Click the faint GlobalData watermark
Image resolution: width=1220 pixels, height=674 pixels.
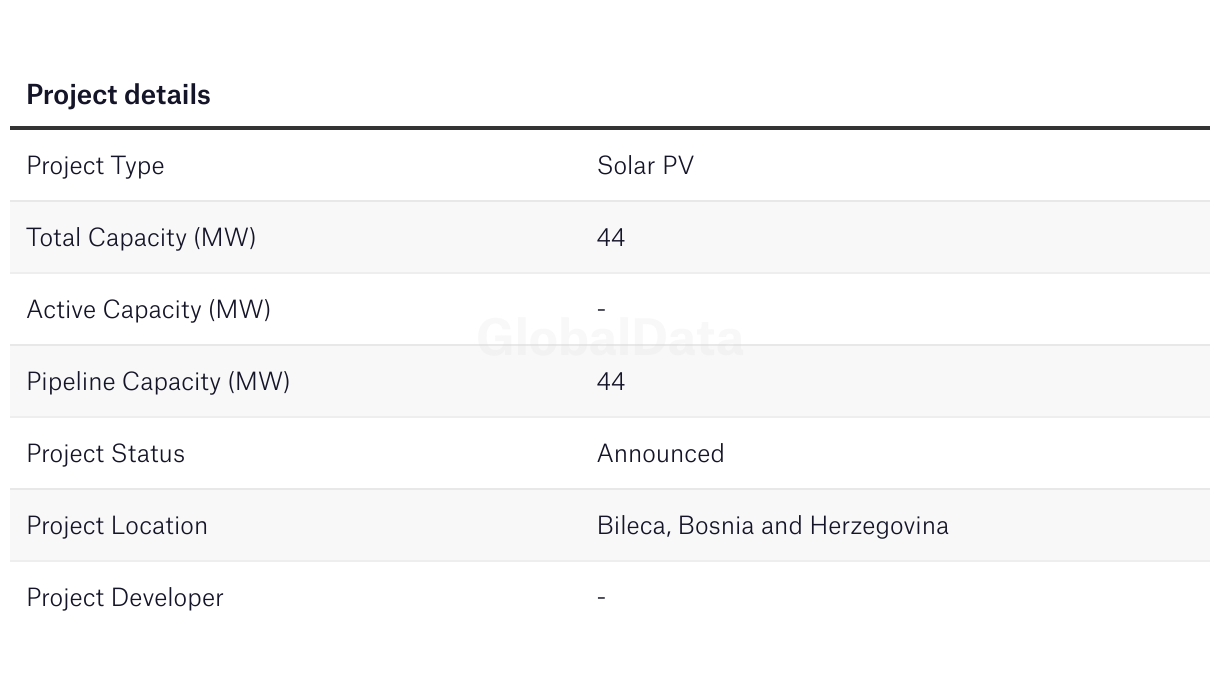(610, 339)
